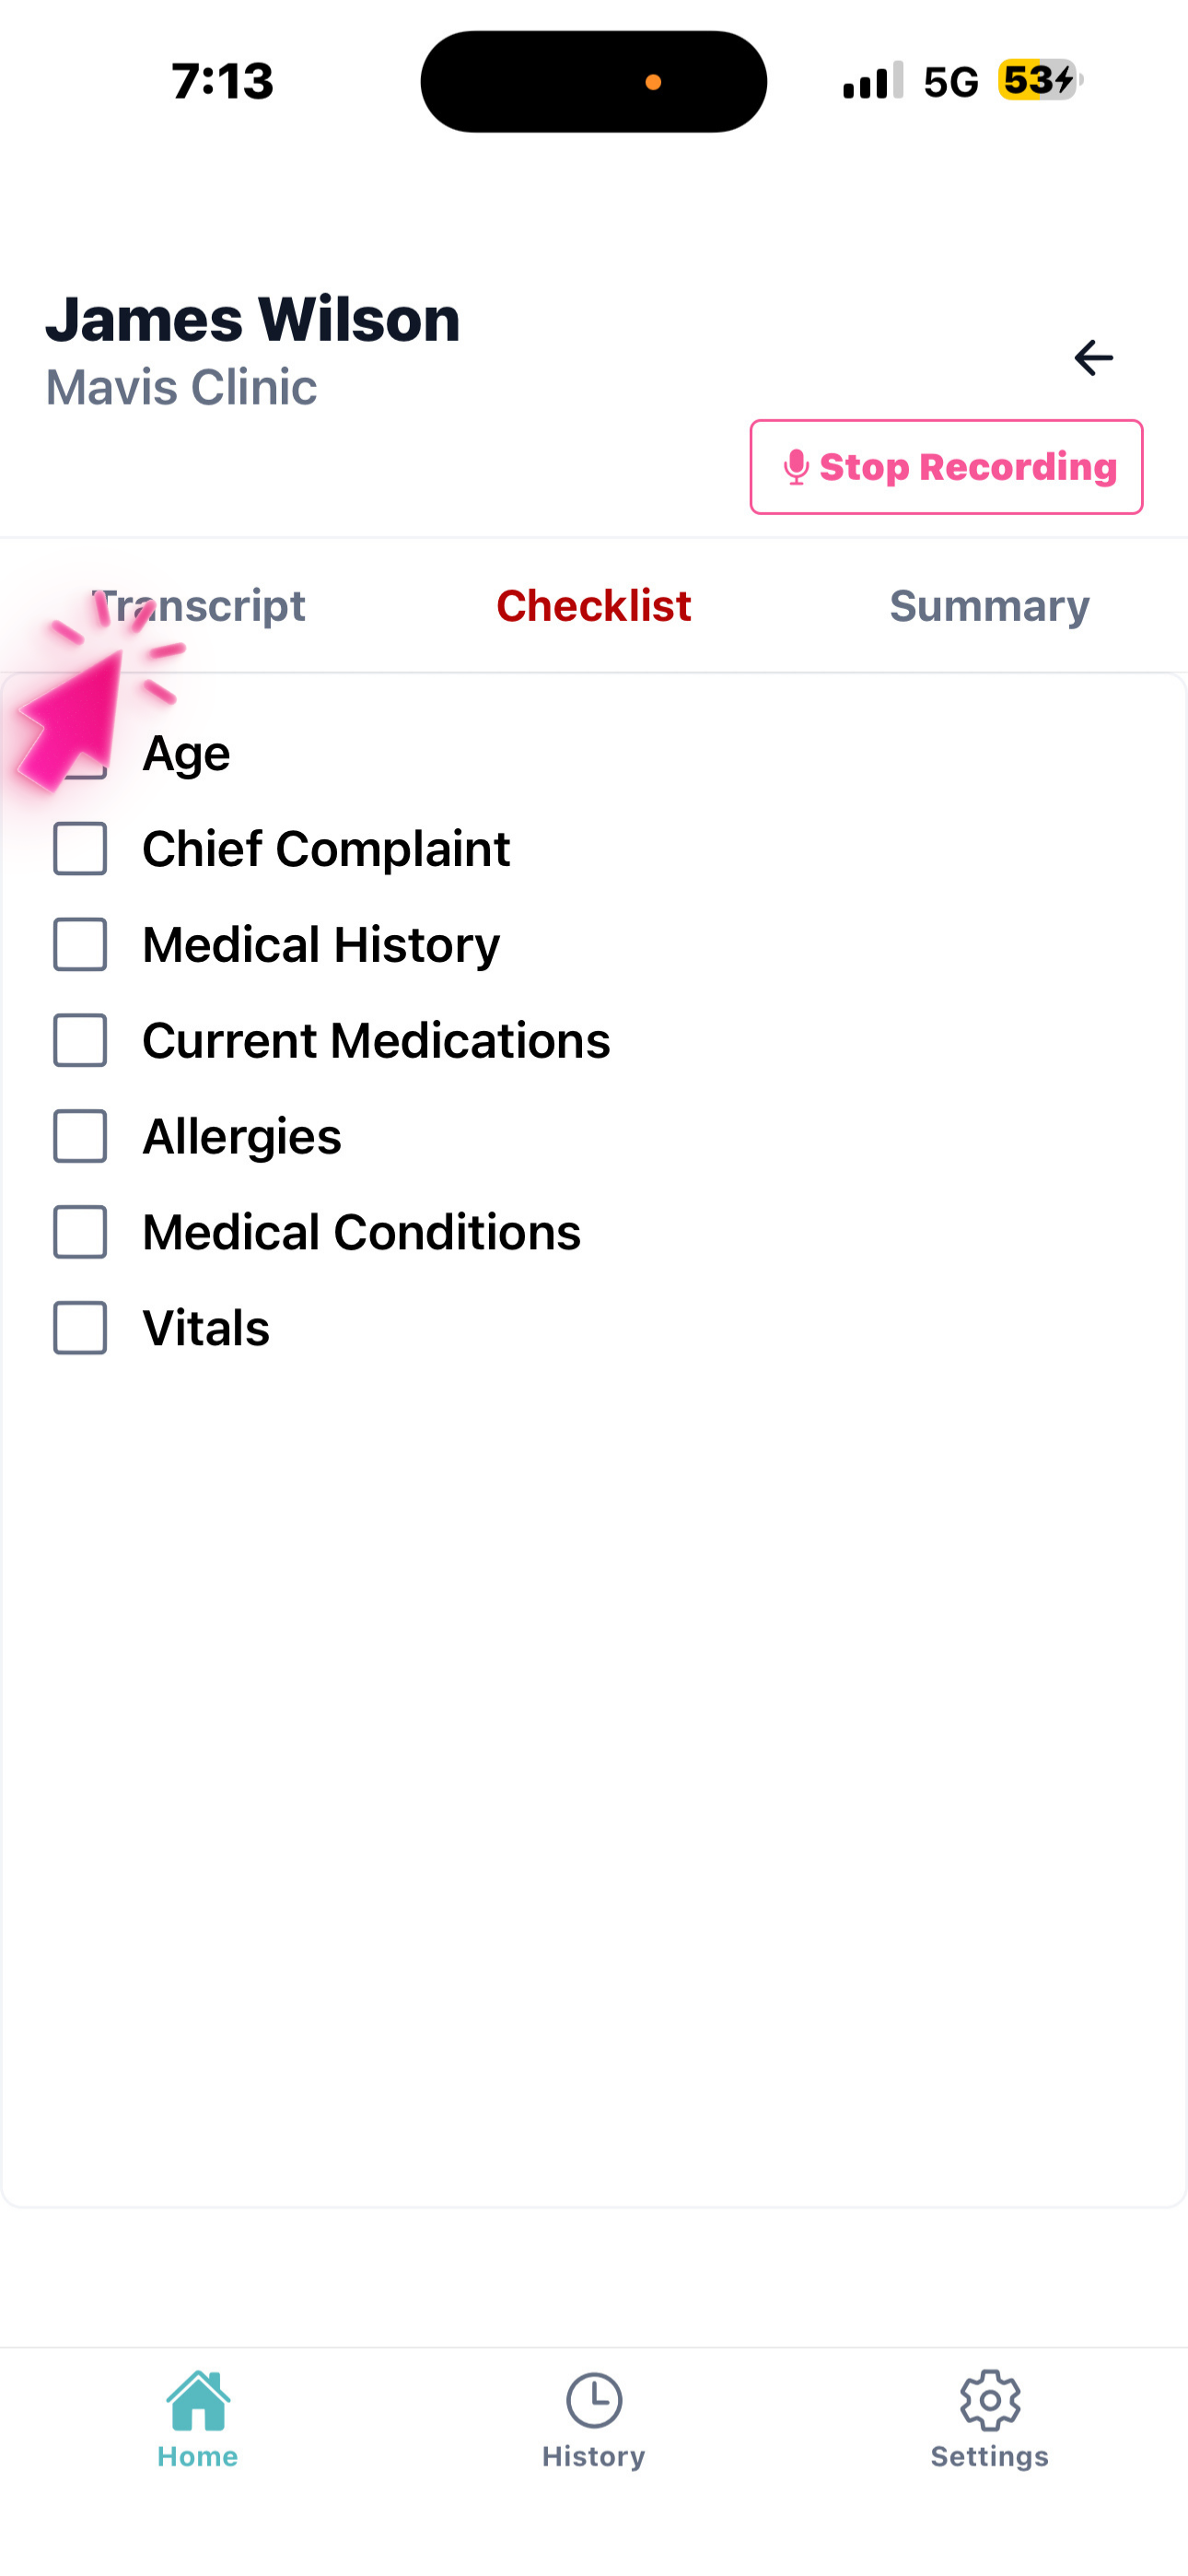Tap the microphone icon in Stop Recording
1188x2576 pixels.
tap(796, 467)
